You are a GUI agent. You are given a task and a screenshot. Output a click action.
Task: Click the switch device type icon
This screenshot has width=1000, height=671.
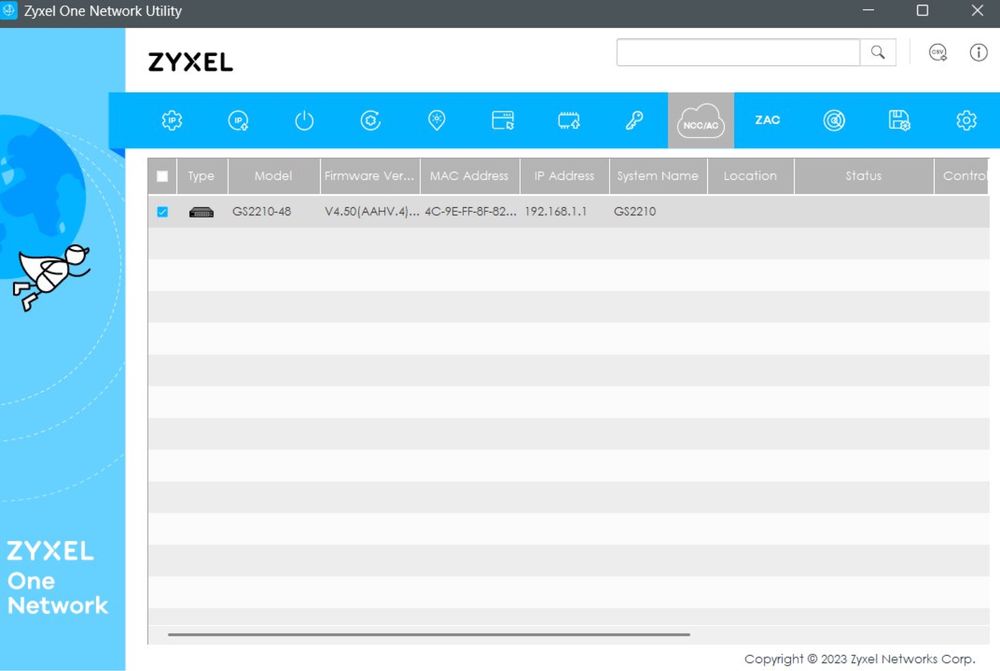click(x=201, y=212)
